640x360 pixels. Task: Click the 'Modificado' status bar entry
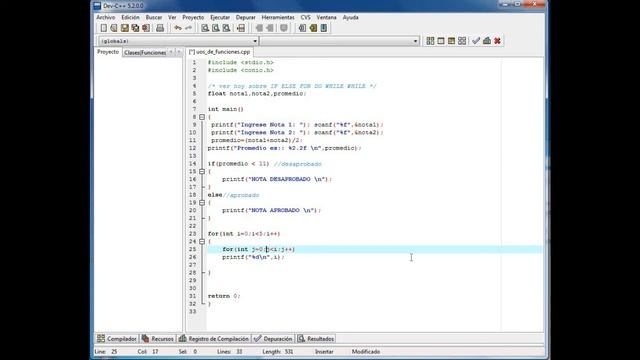coord(366,351)
